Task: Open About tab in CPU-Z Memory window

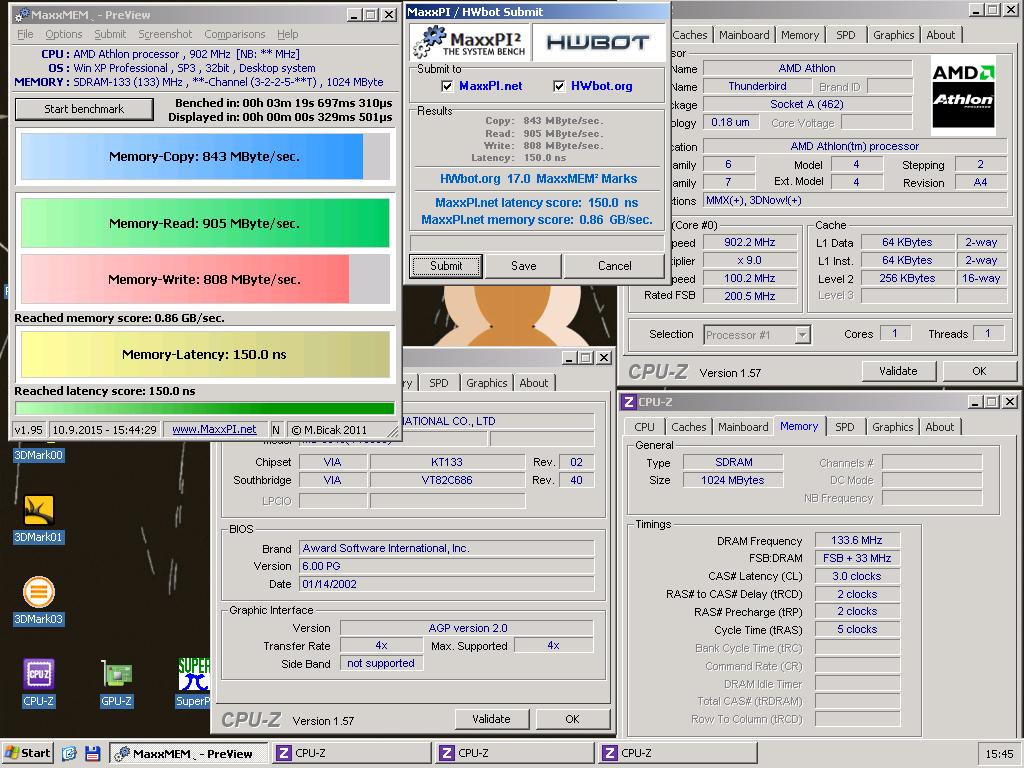Action: tap(939, 427)
